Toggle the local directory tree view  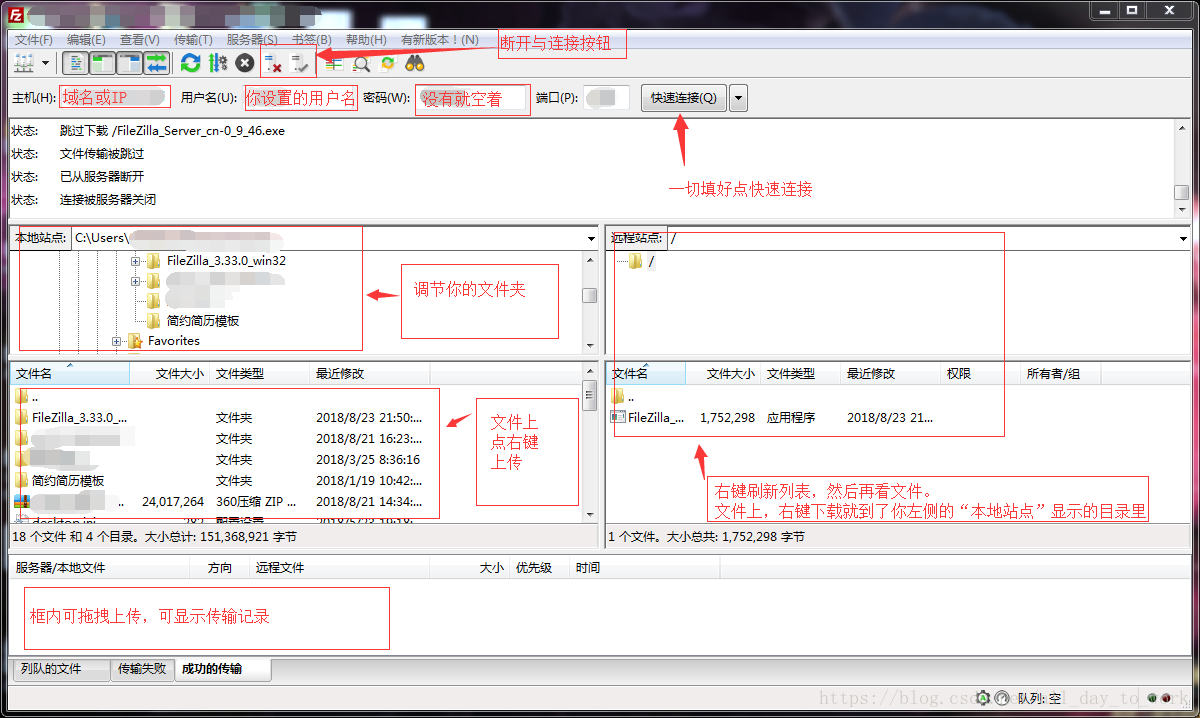click(101, 62)
